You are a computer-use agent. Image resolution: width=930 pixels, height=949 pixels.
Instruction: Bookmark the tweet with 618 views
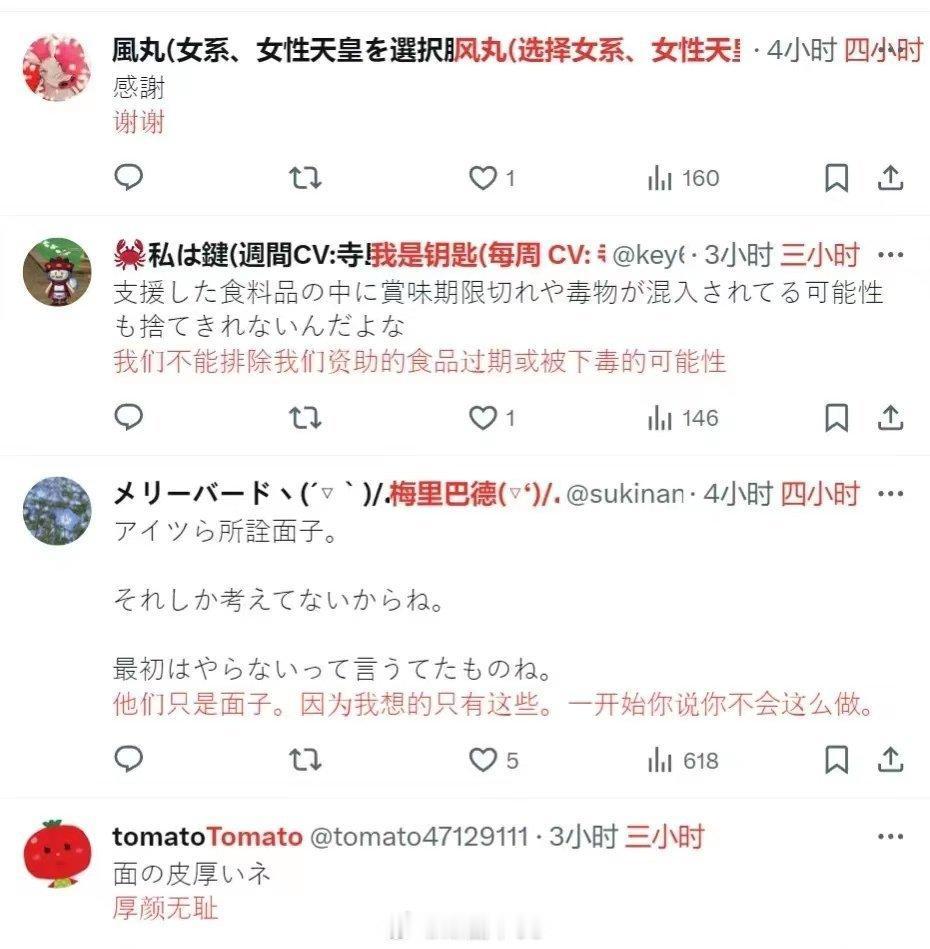(x=836, y=760)
